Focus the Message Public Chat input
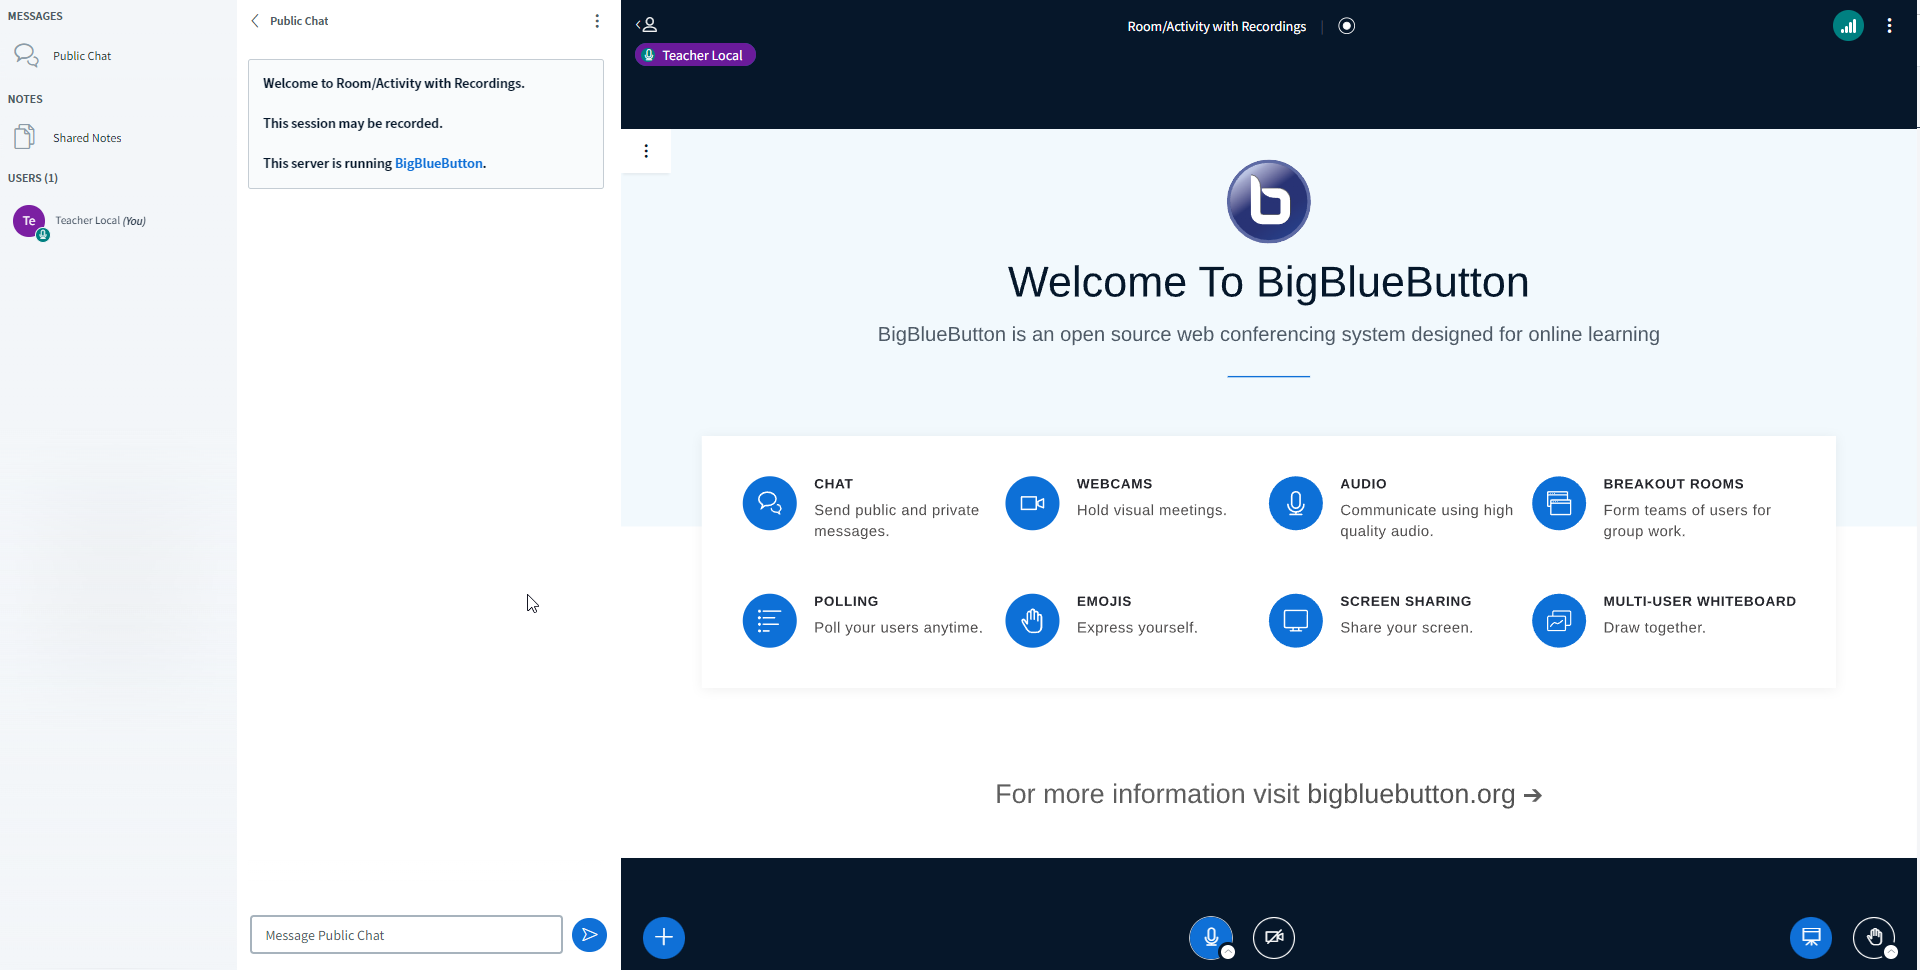The image size is (1920, 970). point(406,935)
